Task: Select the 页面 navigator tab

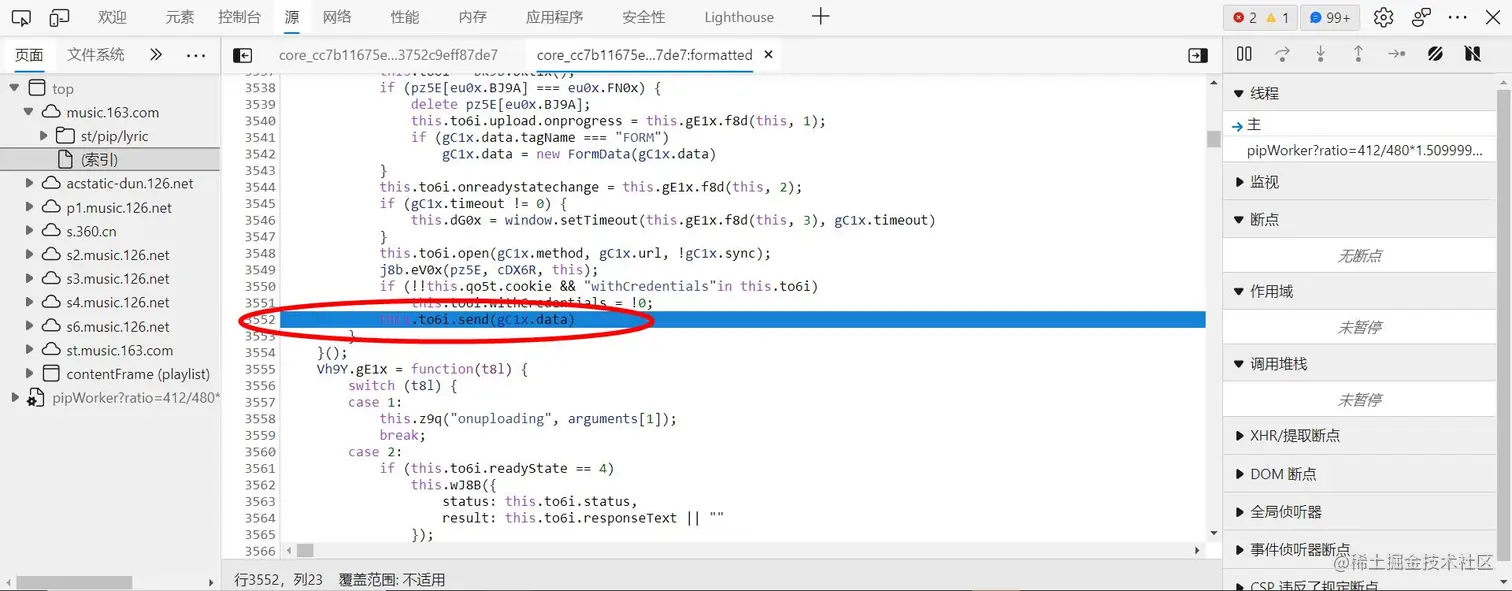Action: pyautogui.click(x=29, y=55)
